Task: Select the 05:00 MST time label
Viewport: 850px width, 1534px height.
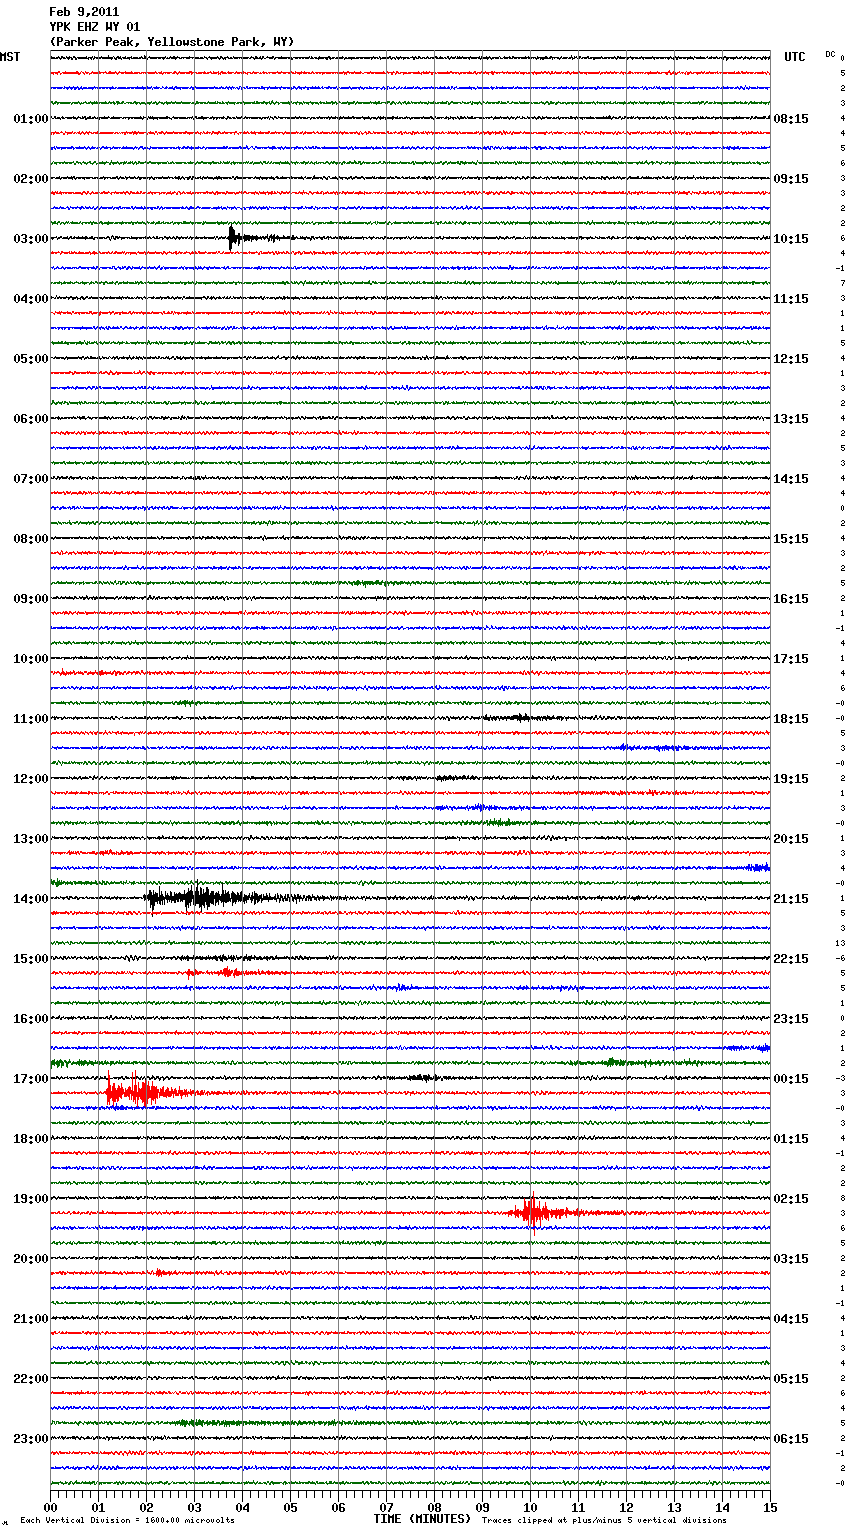Action: pos(31,359)
